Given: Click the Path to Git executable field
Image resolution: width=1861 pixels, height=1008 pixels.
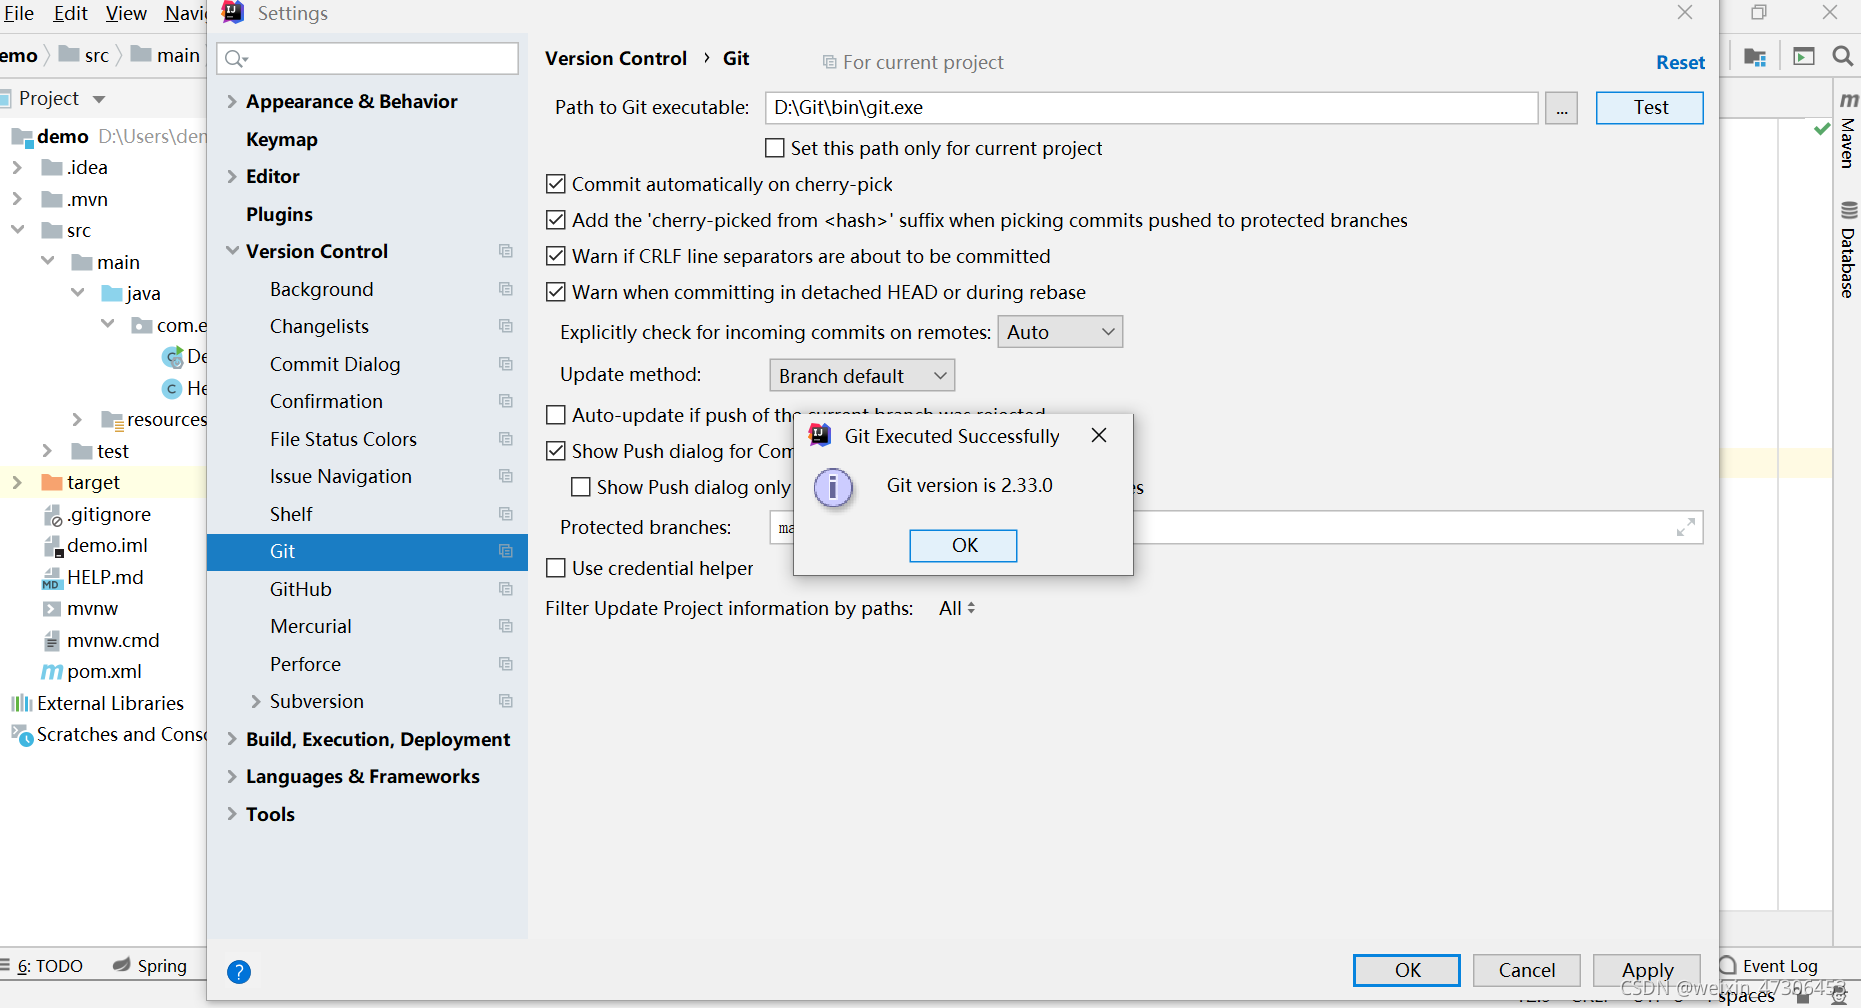Looking at the screenshot, I should (x=1152, y=107).
